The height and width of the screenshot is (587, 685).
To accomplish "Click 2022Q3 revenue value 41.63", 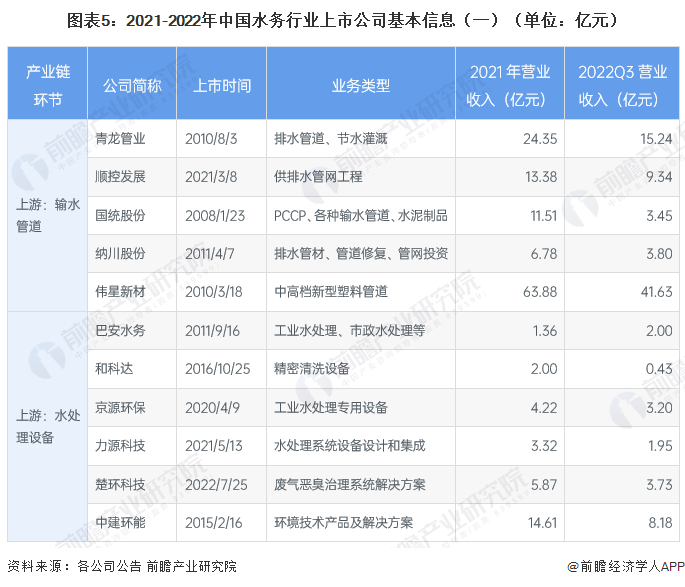I will pyautogui.click(x=656, y=292).
